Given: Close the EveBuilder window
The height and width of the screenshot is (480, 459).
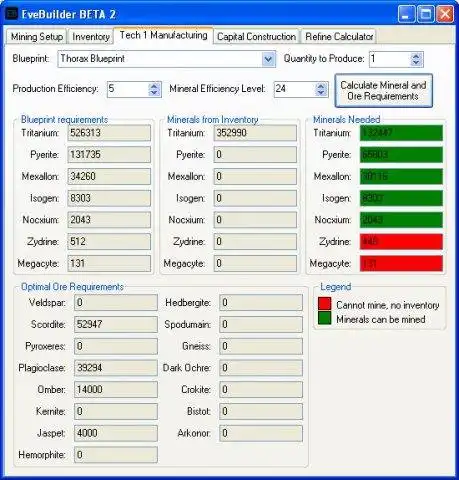Looking at the screenshot, I should [x=445, y=14].
